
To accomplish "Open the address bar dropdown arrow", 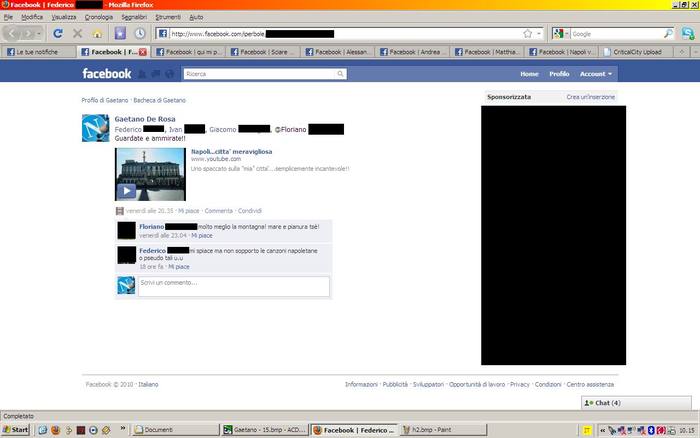I will tap(539, 34).
